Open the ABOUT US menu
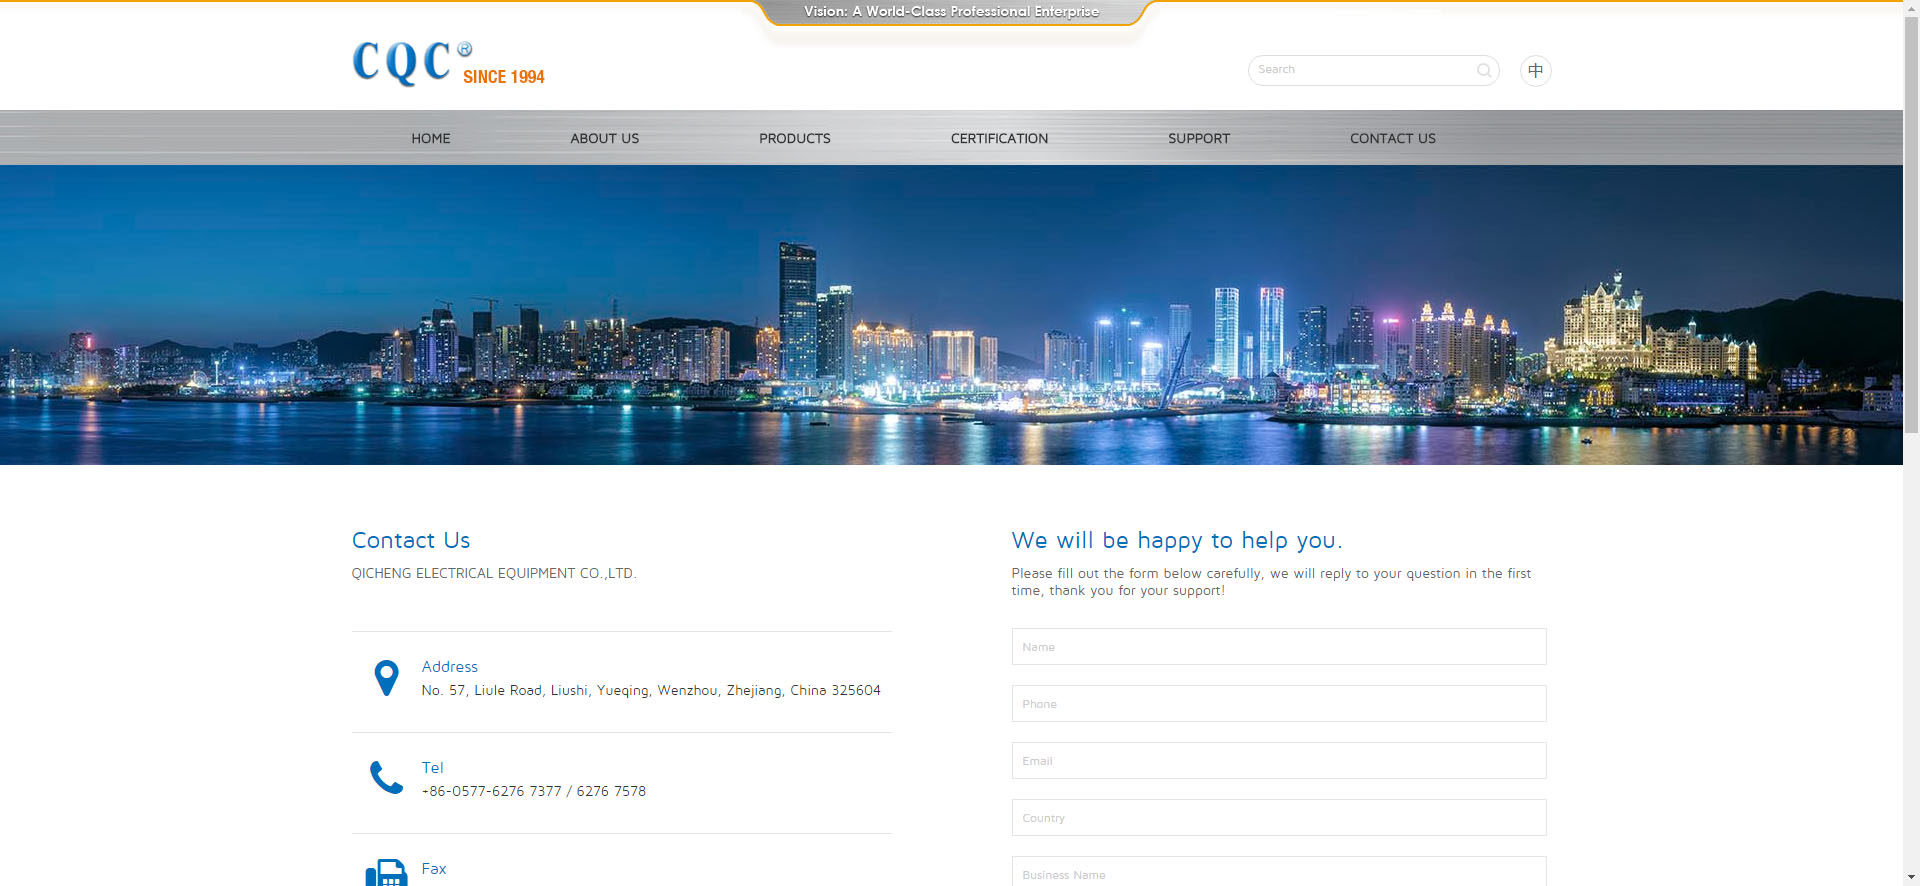Image resolution: width=1920 pixels, height=886 pixels. pos(604,138)
